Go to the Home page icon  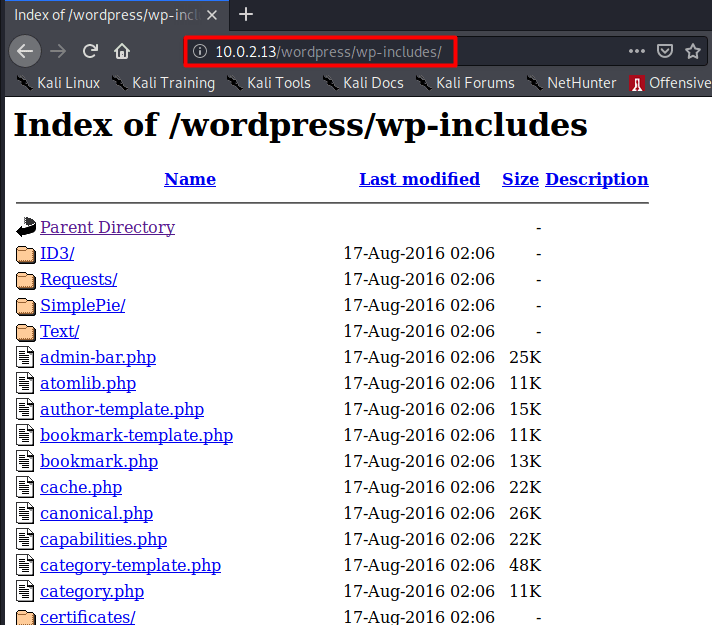click(x=122, y=51)
